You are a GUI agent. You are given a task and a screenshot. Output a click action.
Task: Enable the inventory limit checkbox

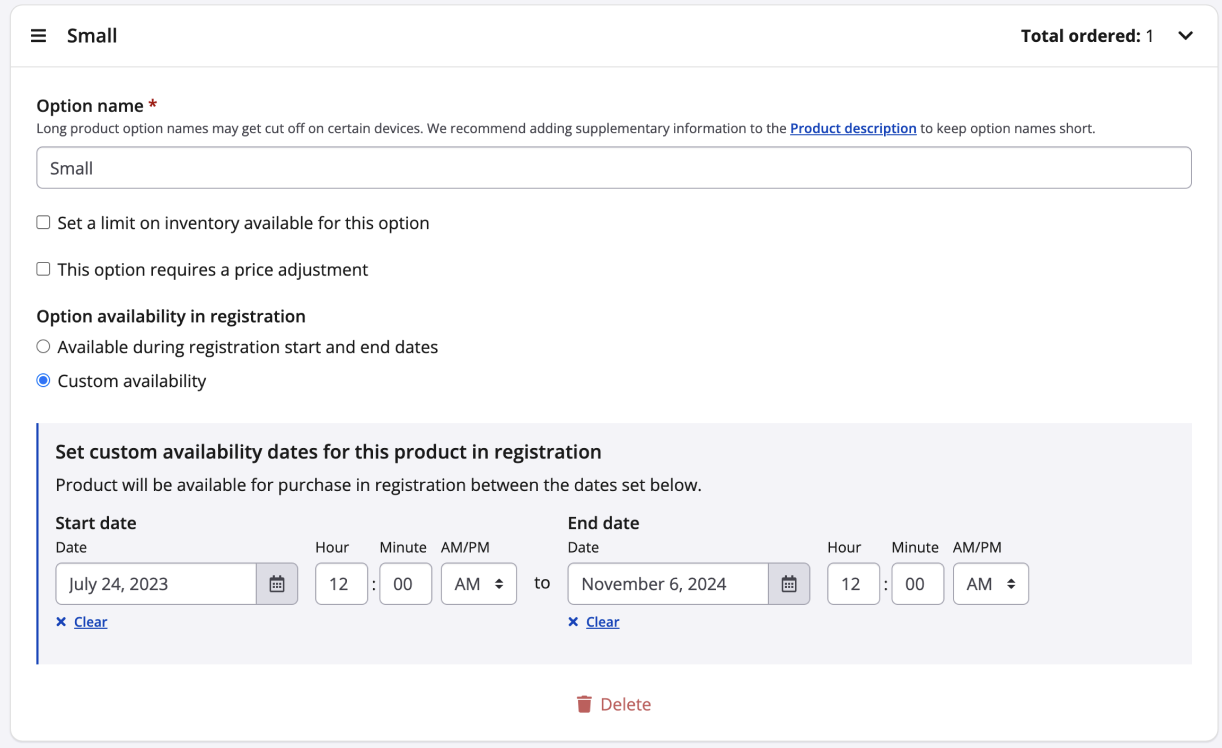43,222
